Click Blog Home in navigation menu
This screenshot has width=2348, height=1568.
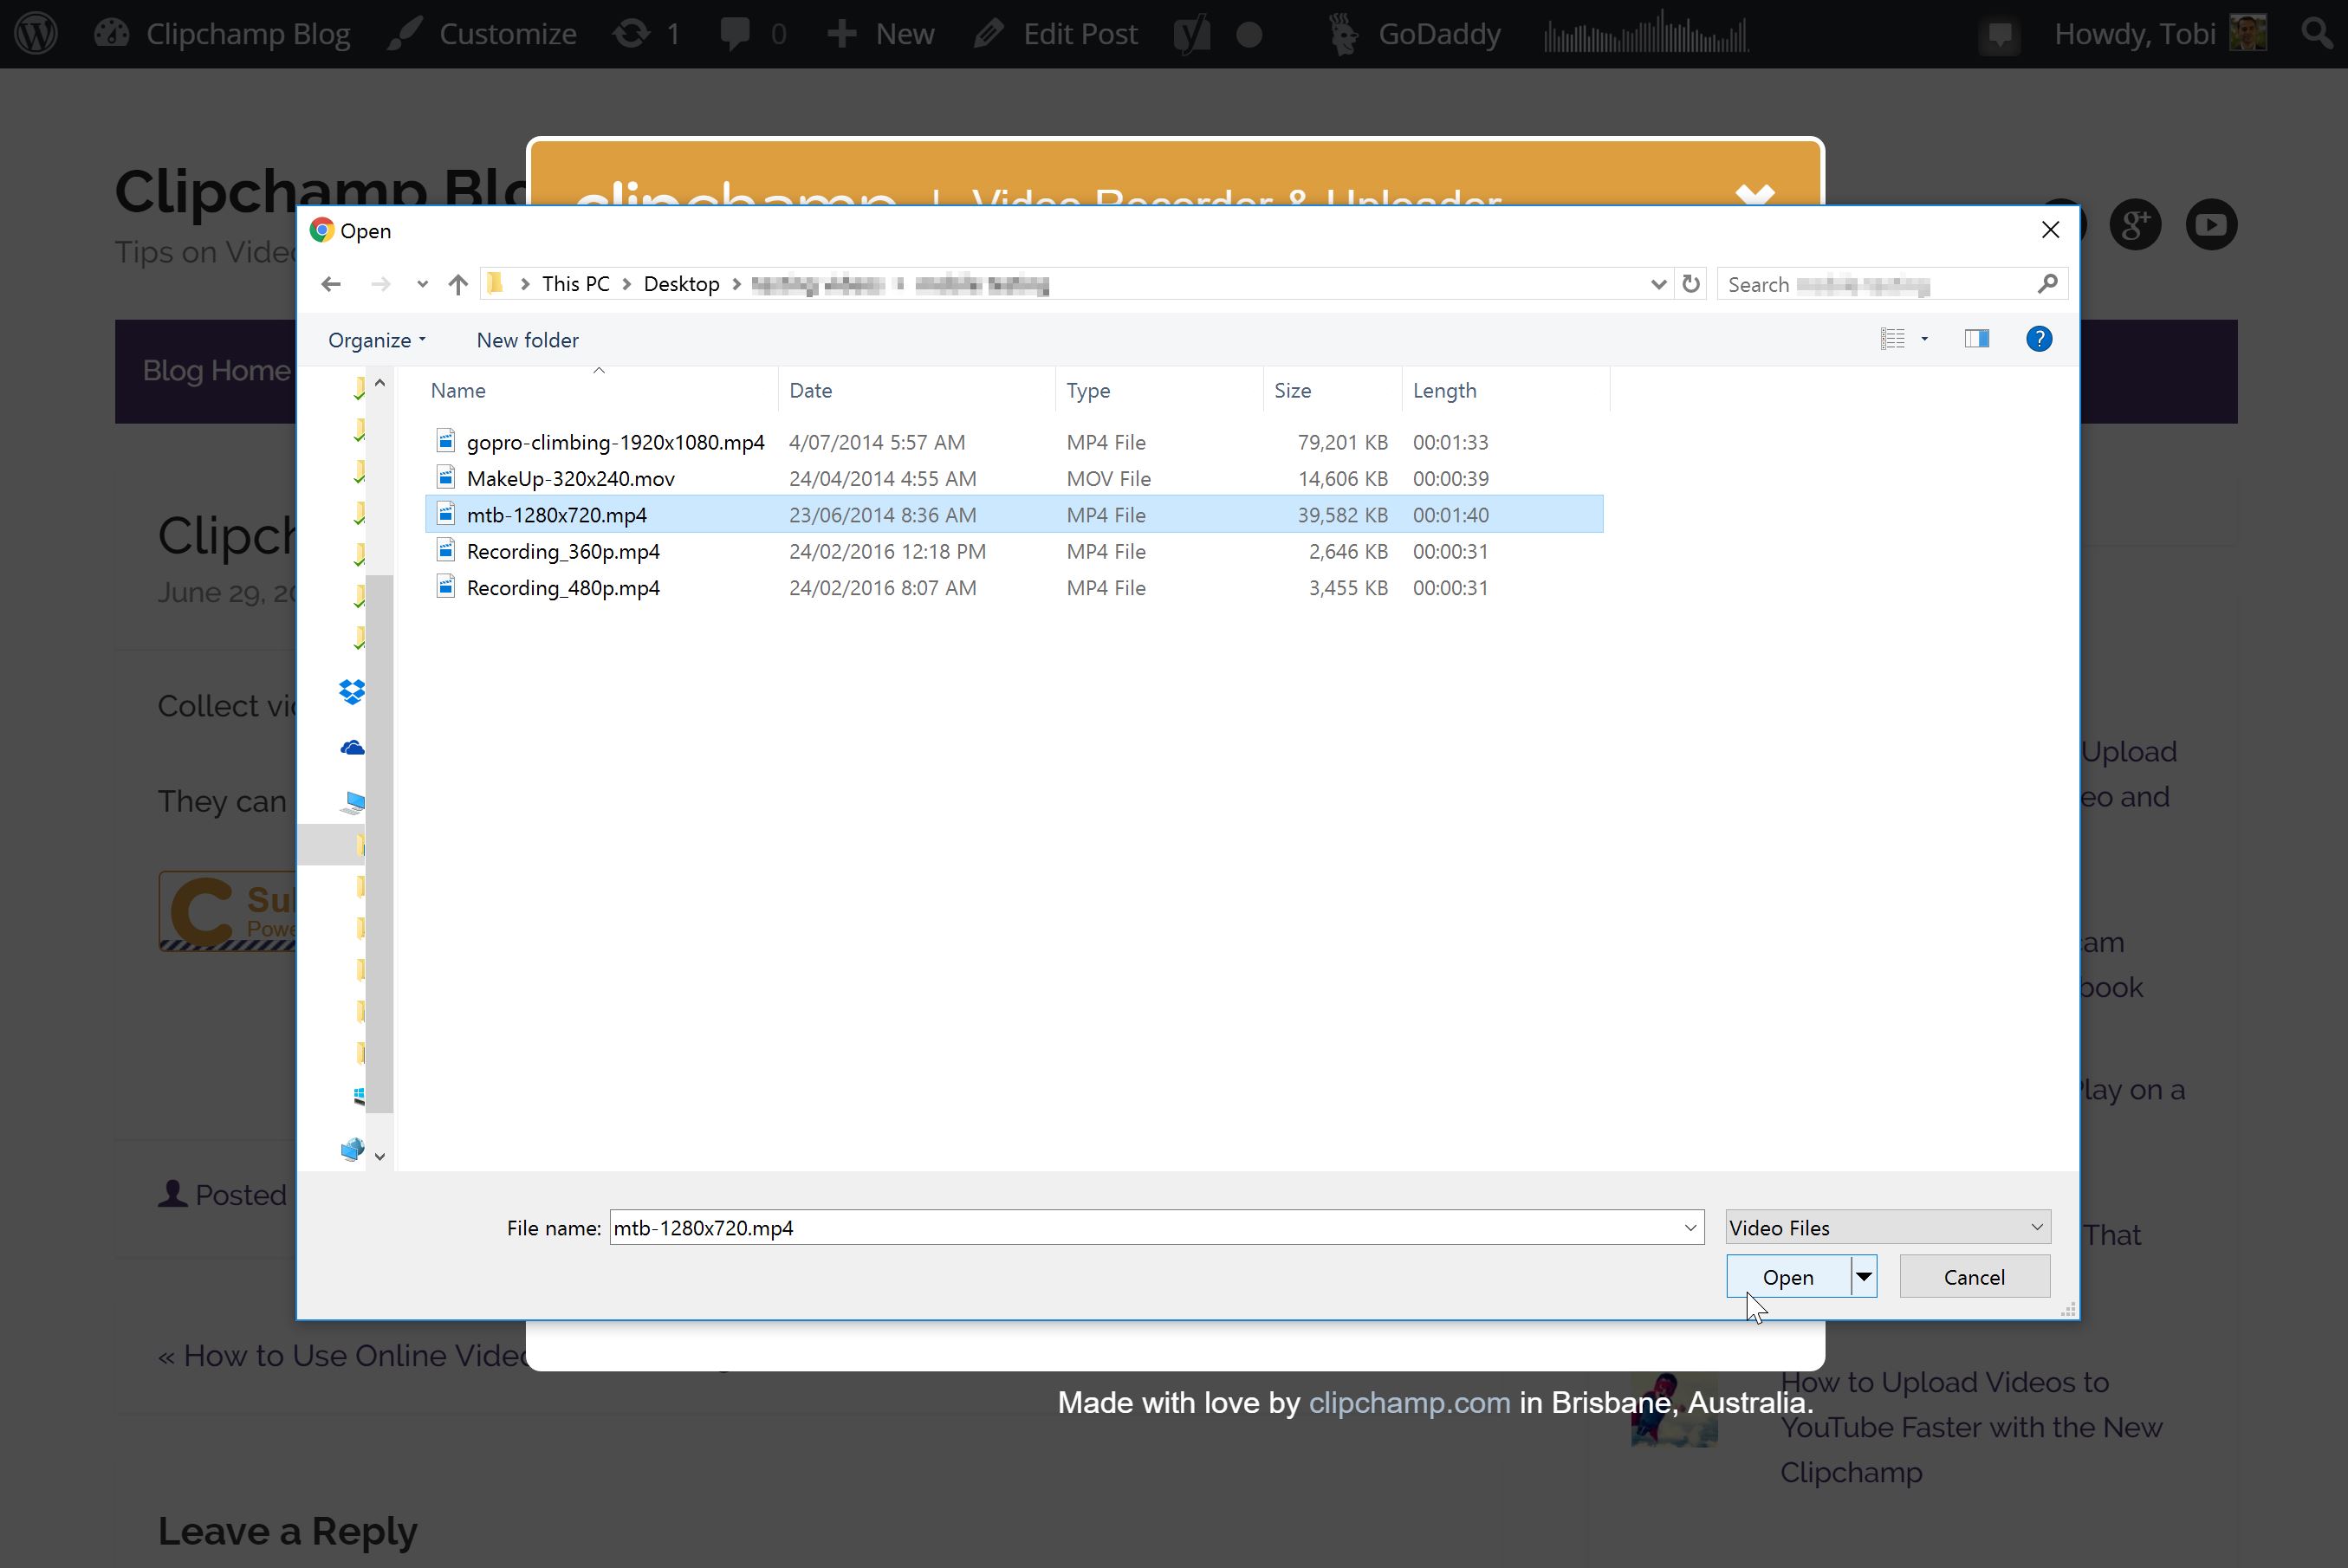(x=216, y=370)
